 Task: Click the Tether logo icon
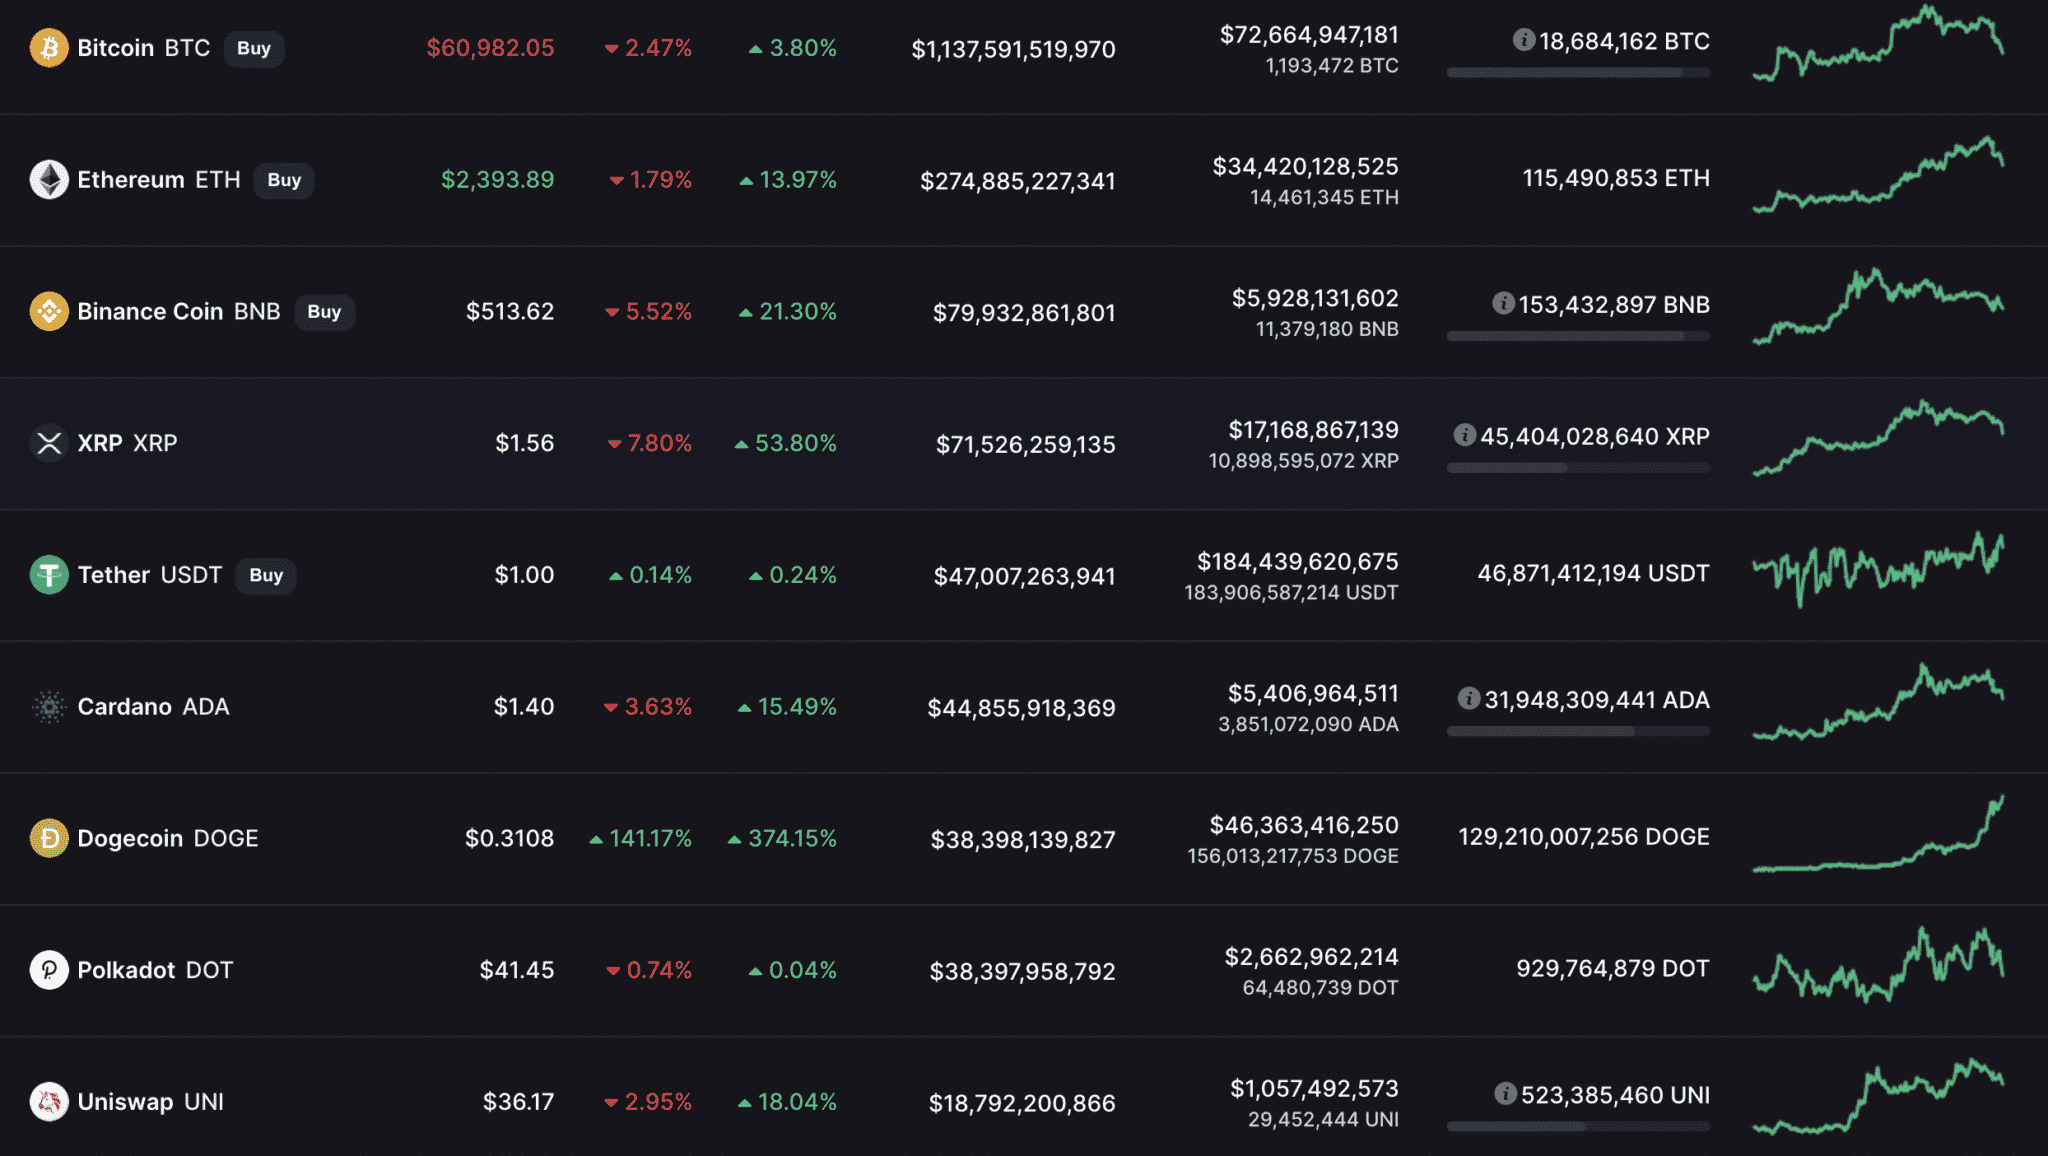pos(48,575)
